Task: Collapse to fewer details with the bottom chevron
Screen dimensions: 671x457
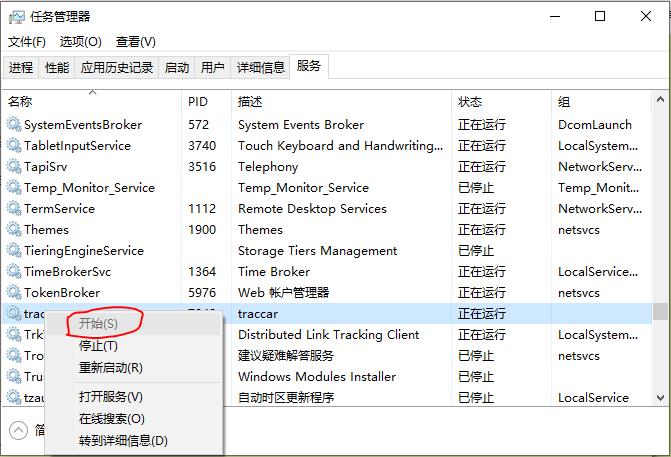Action: [x=19, y=430]
